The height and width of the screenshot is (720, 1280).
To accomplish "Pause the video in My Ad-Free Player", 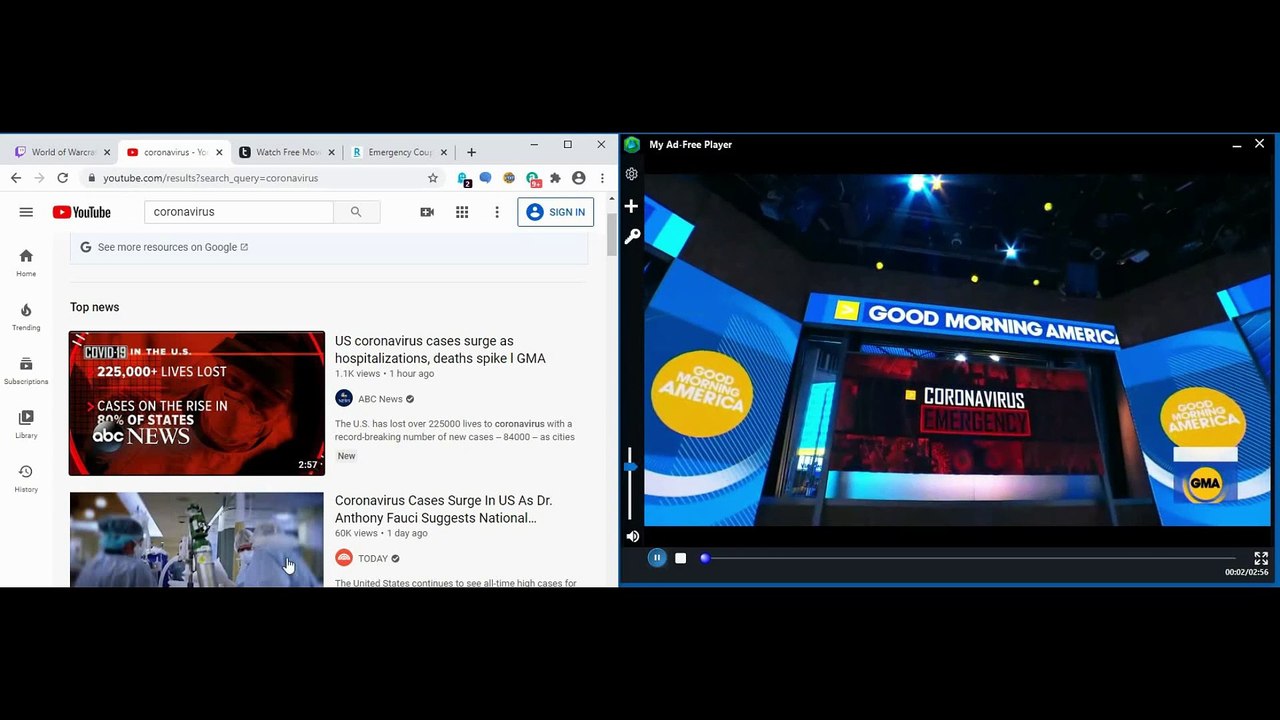I will (657, 558).
